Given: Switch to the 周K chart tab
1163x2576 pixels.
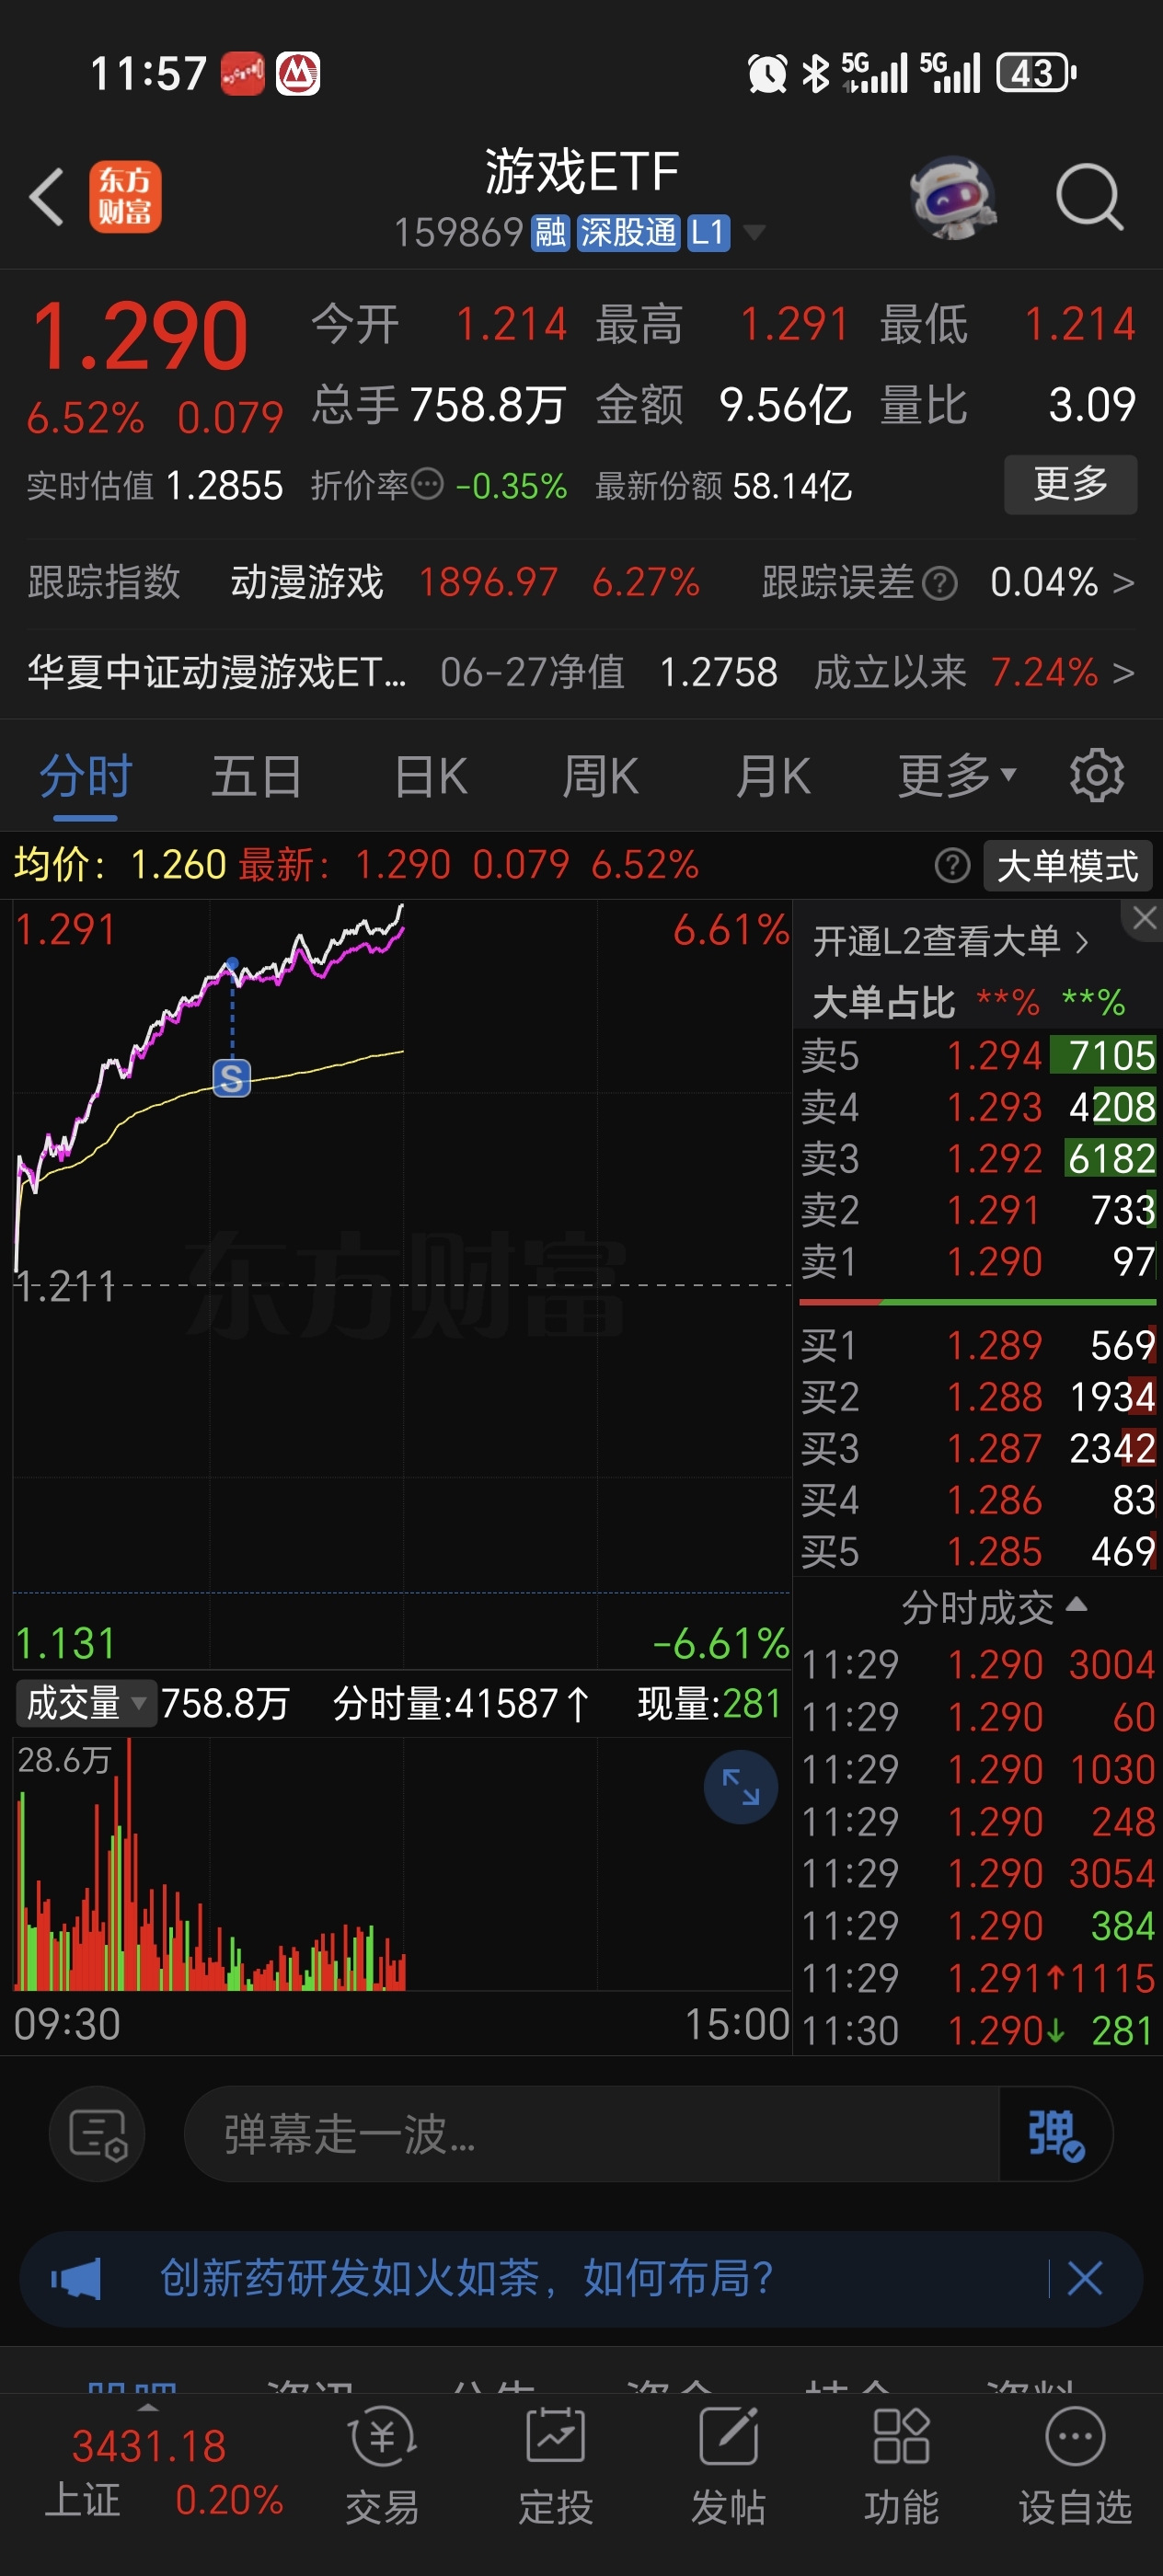Looking at the screenshot, I should pyautogui.click(x=600, y=776).
